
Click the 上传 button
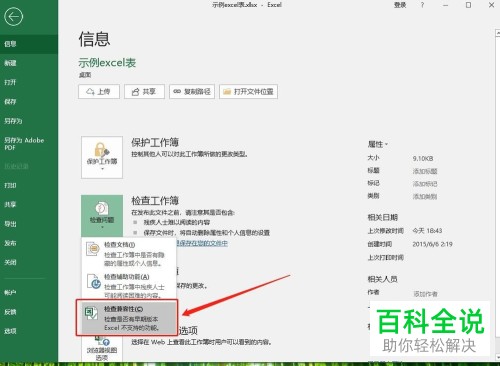[x=99, y=91]
